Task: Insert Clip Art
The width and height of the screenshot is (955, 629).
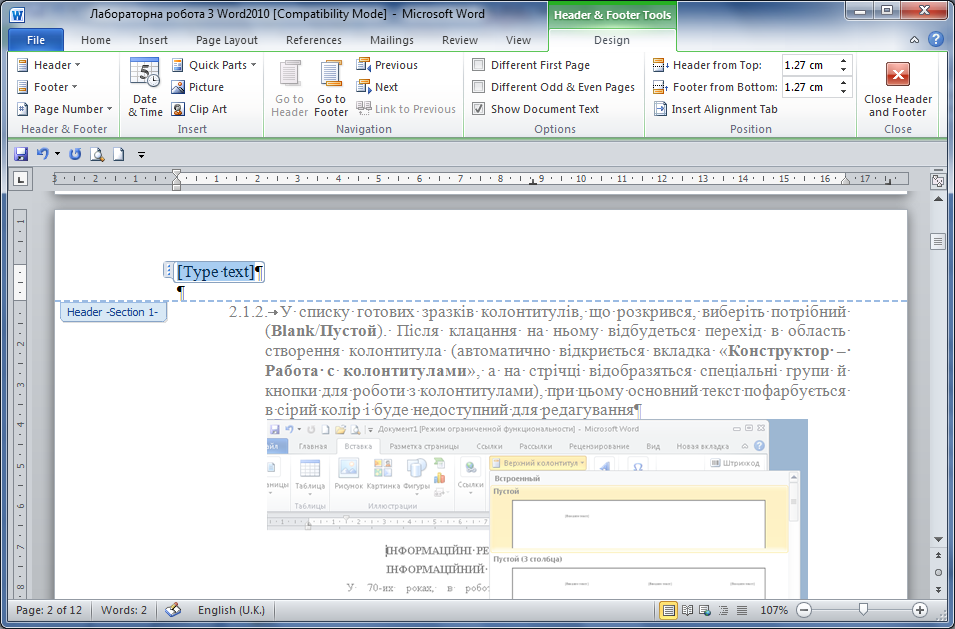Action: point(199,109)
